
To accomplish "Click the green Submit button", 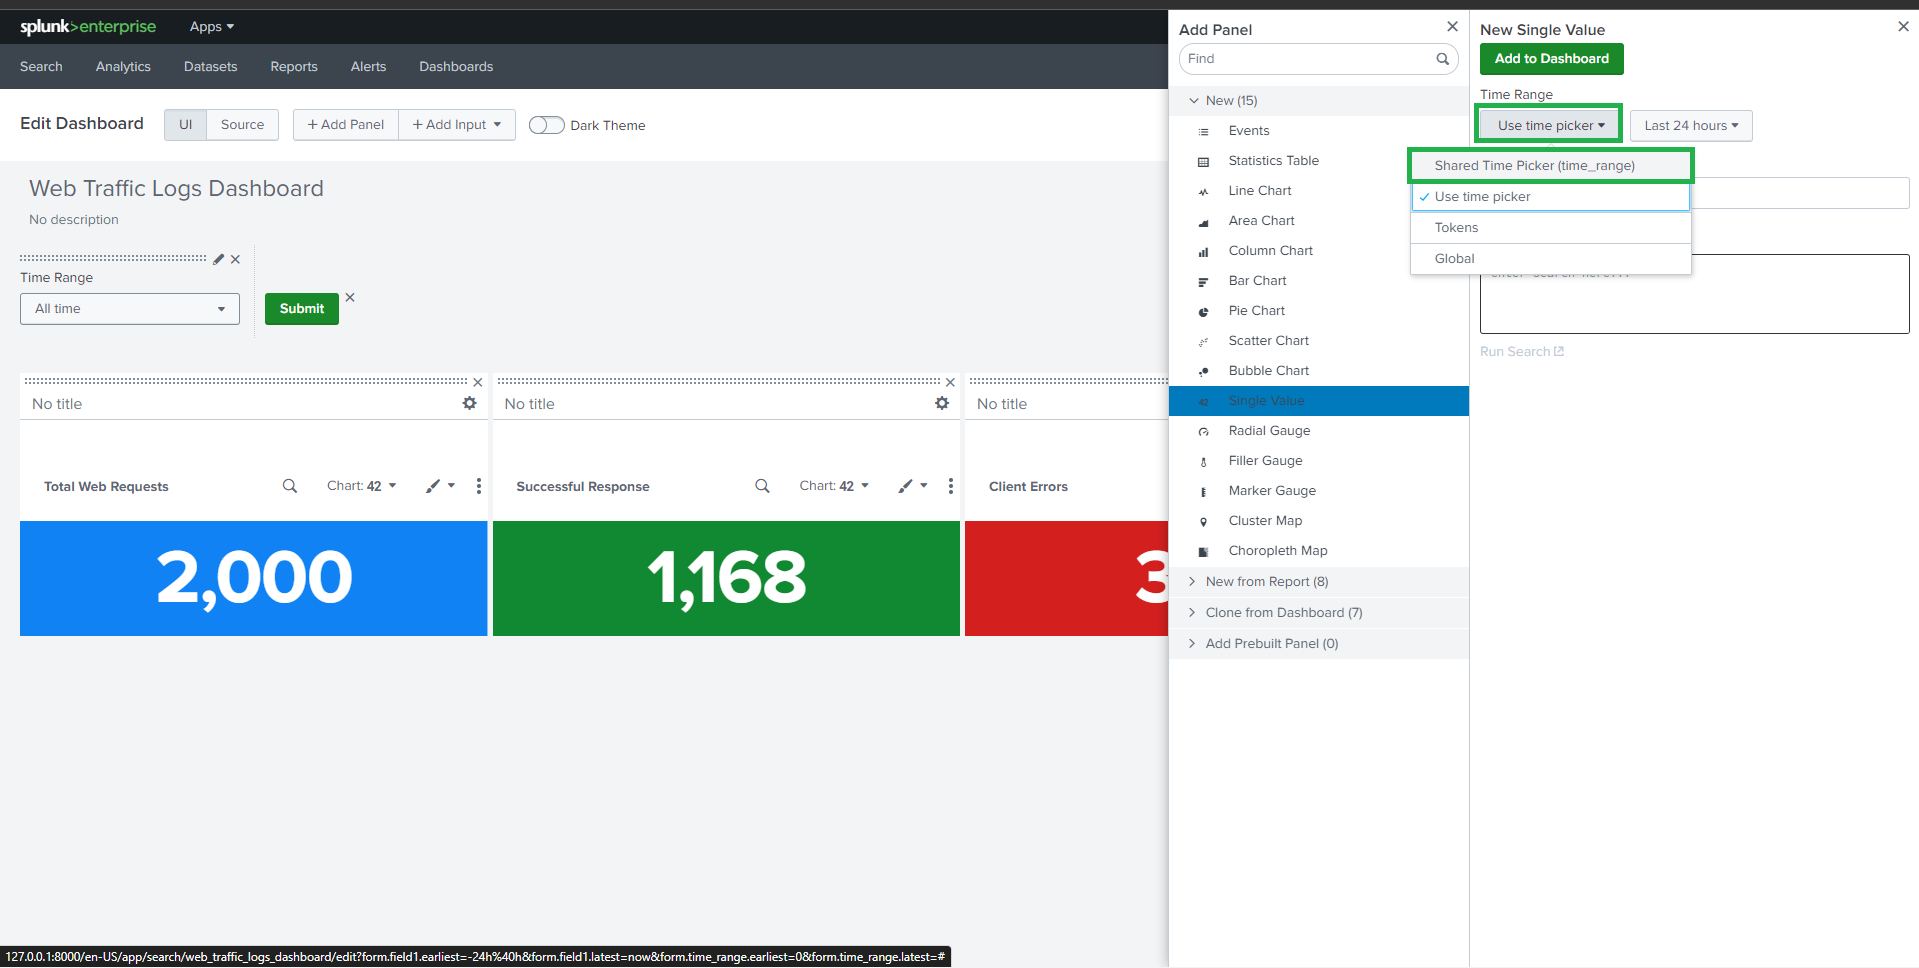I will click(302, 309).
